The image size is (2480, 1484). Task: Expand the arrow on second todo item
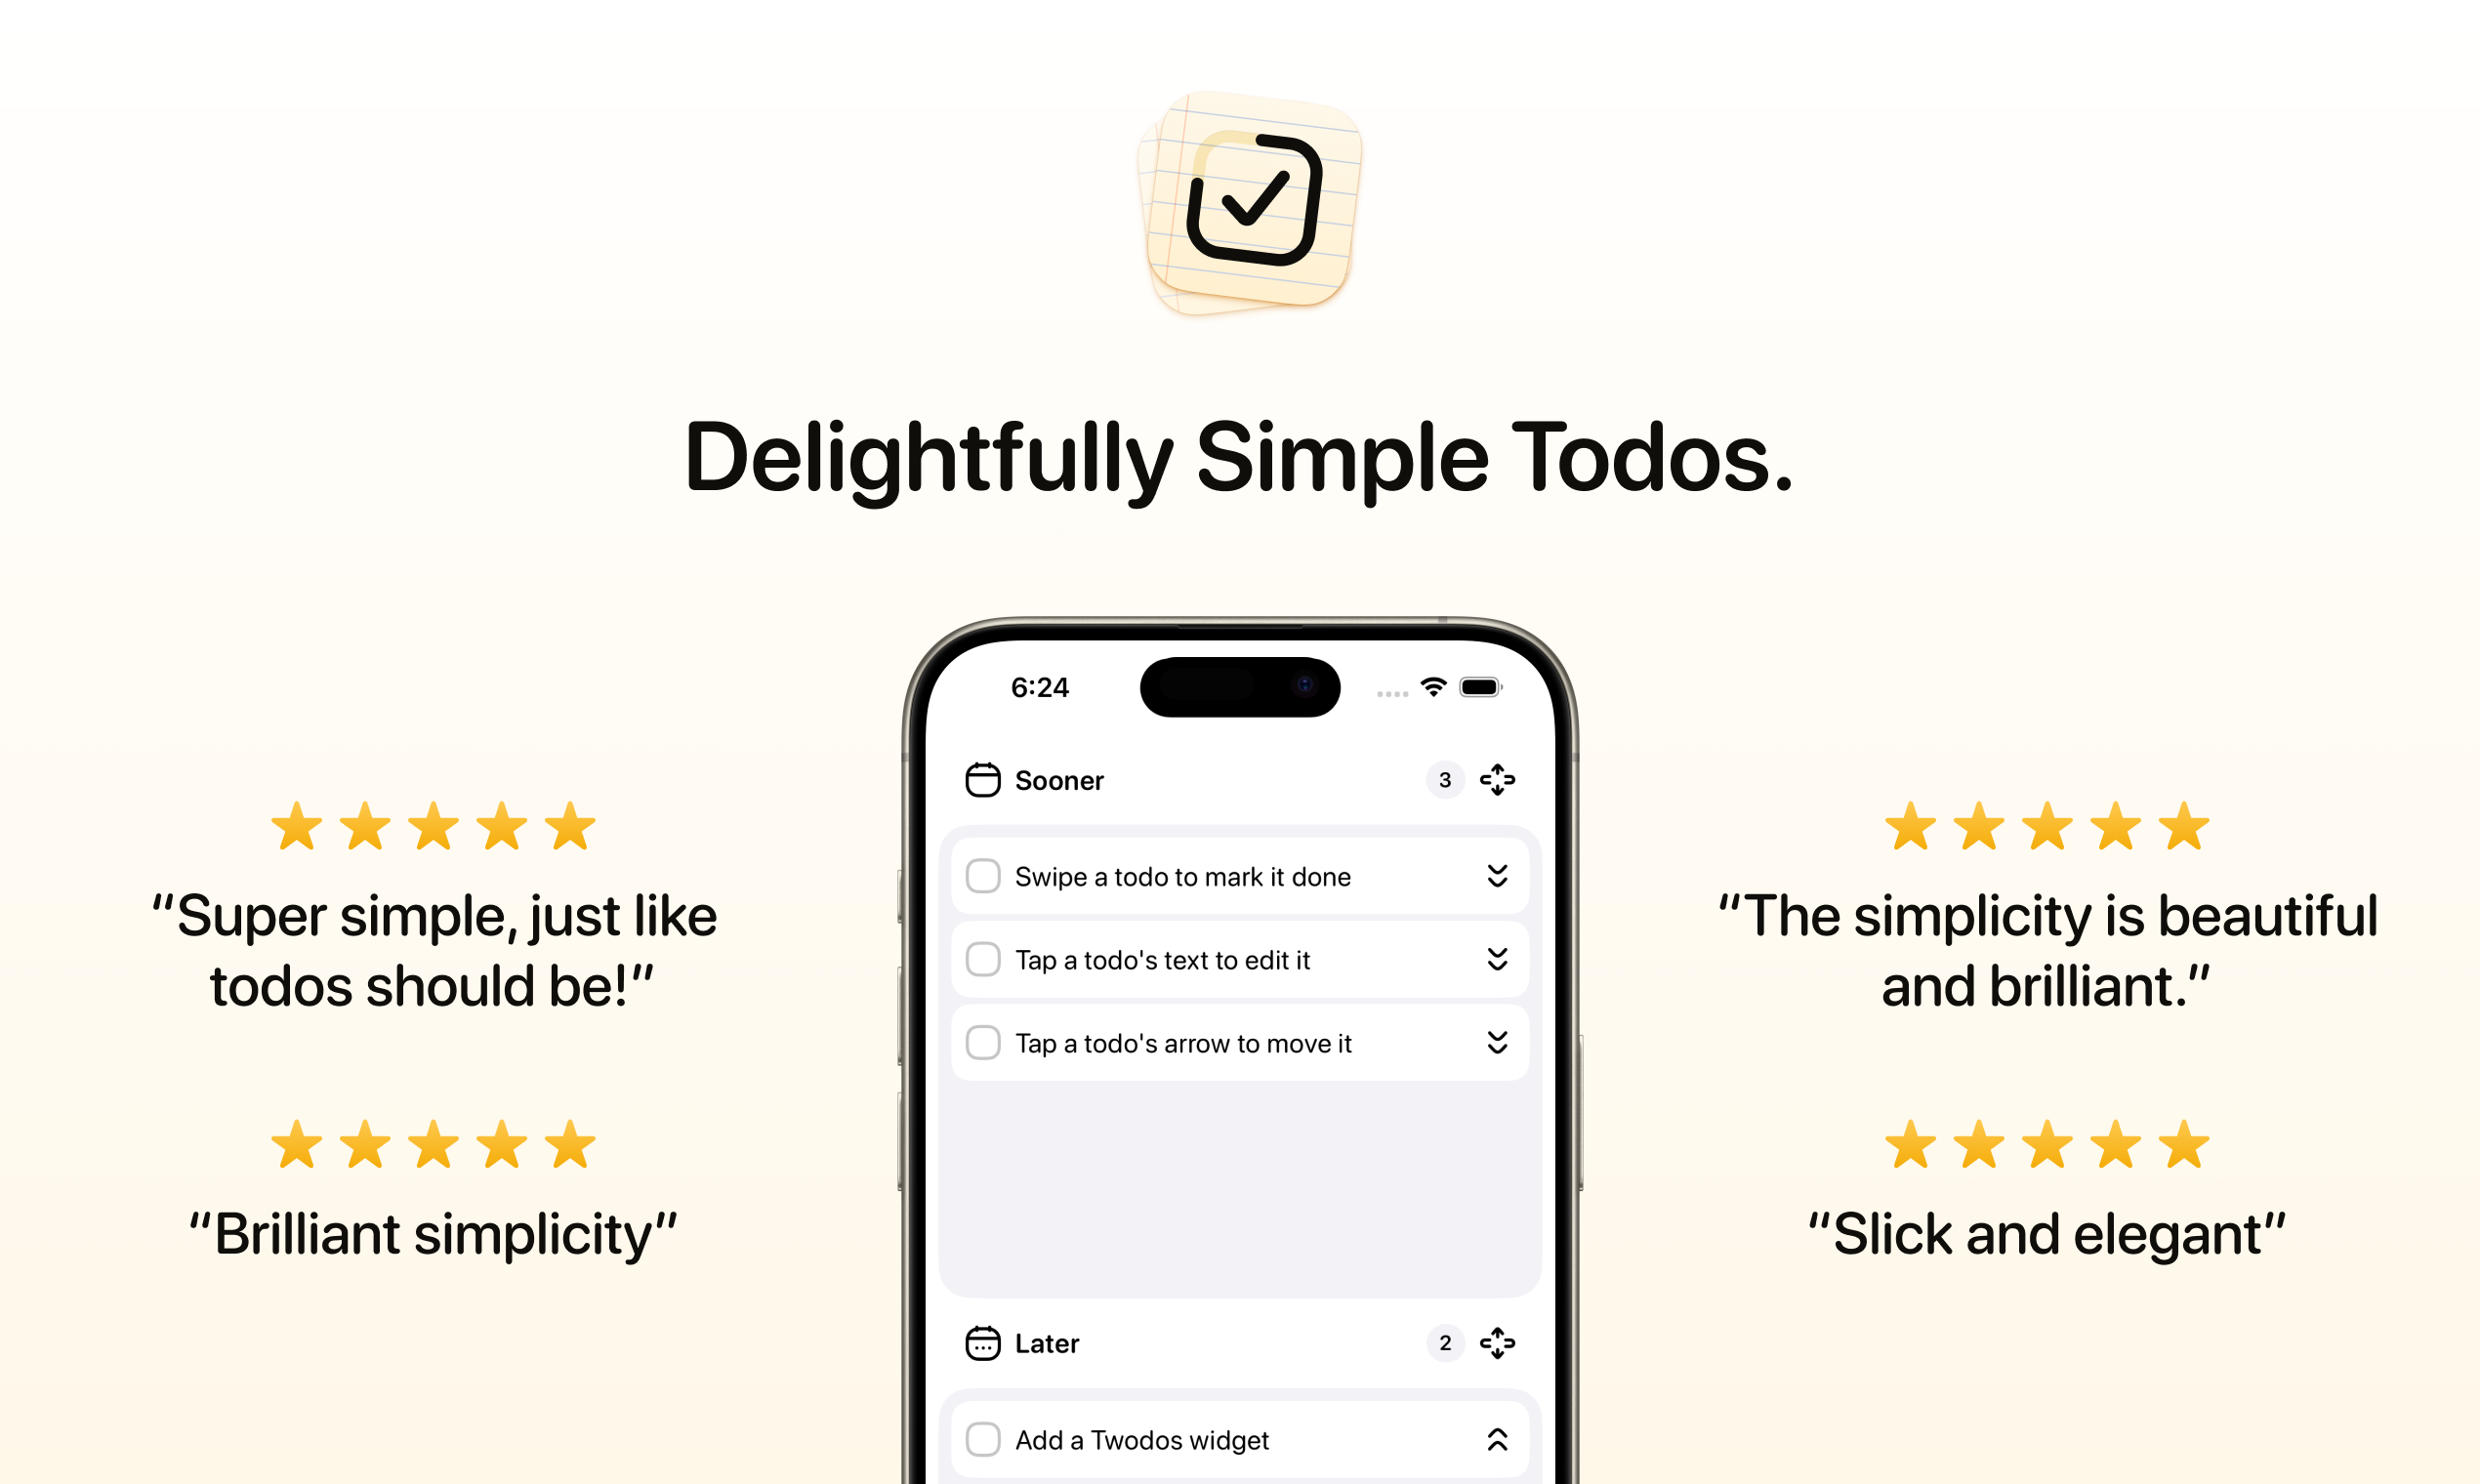[x=1496, y=960]
